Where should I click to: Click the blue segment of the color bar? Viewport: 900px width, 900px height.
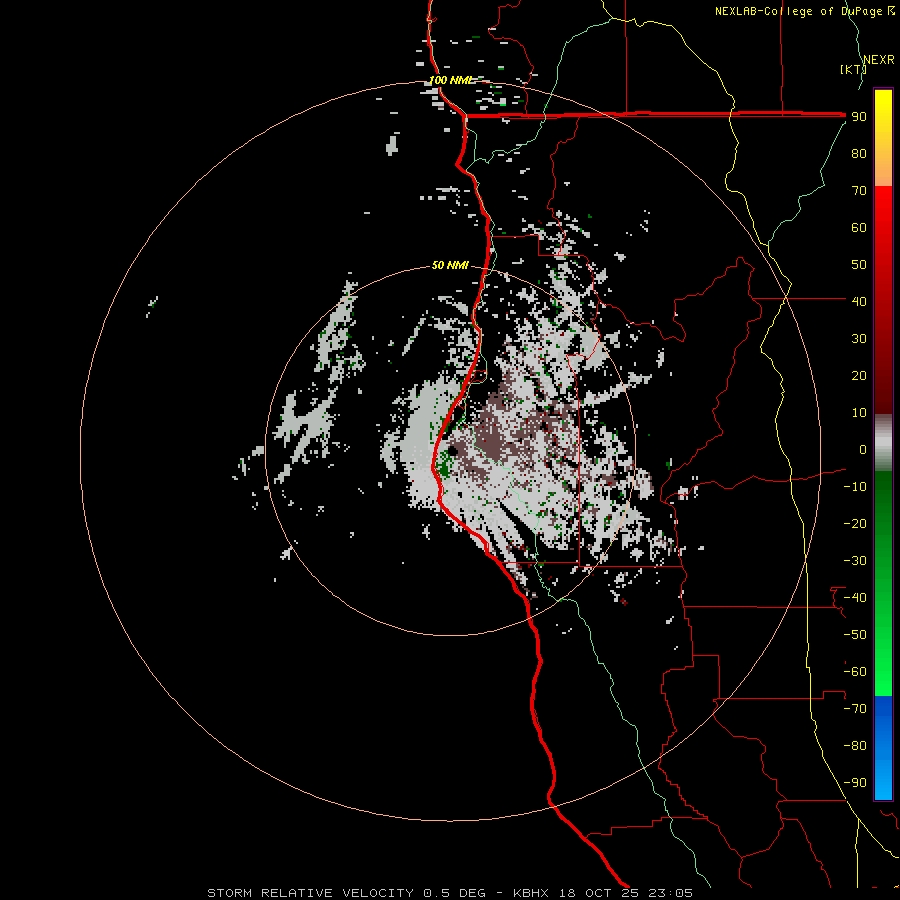click(x=883, y=747)
